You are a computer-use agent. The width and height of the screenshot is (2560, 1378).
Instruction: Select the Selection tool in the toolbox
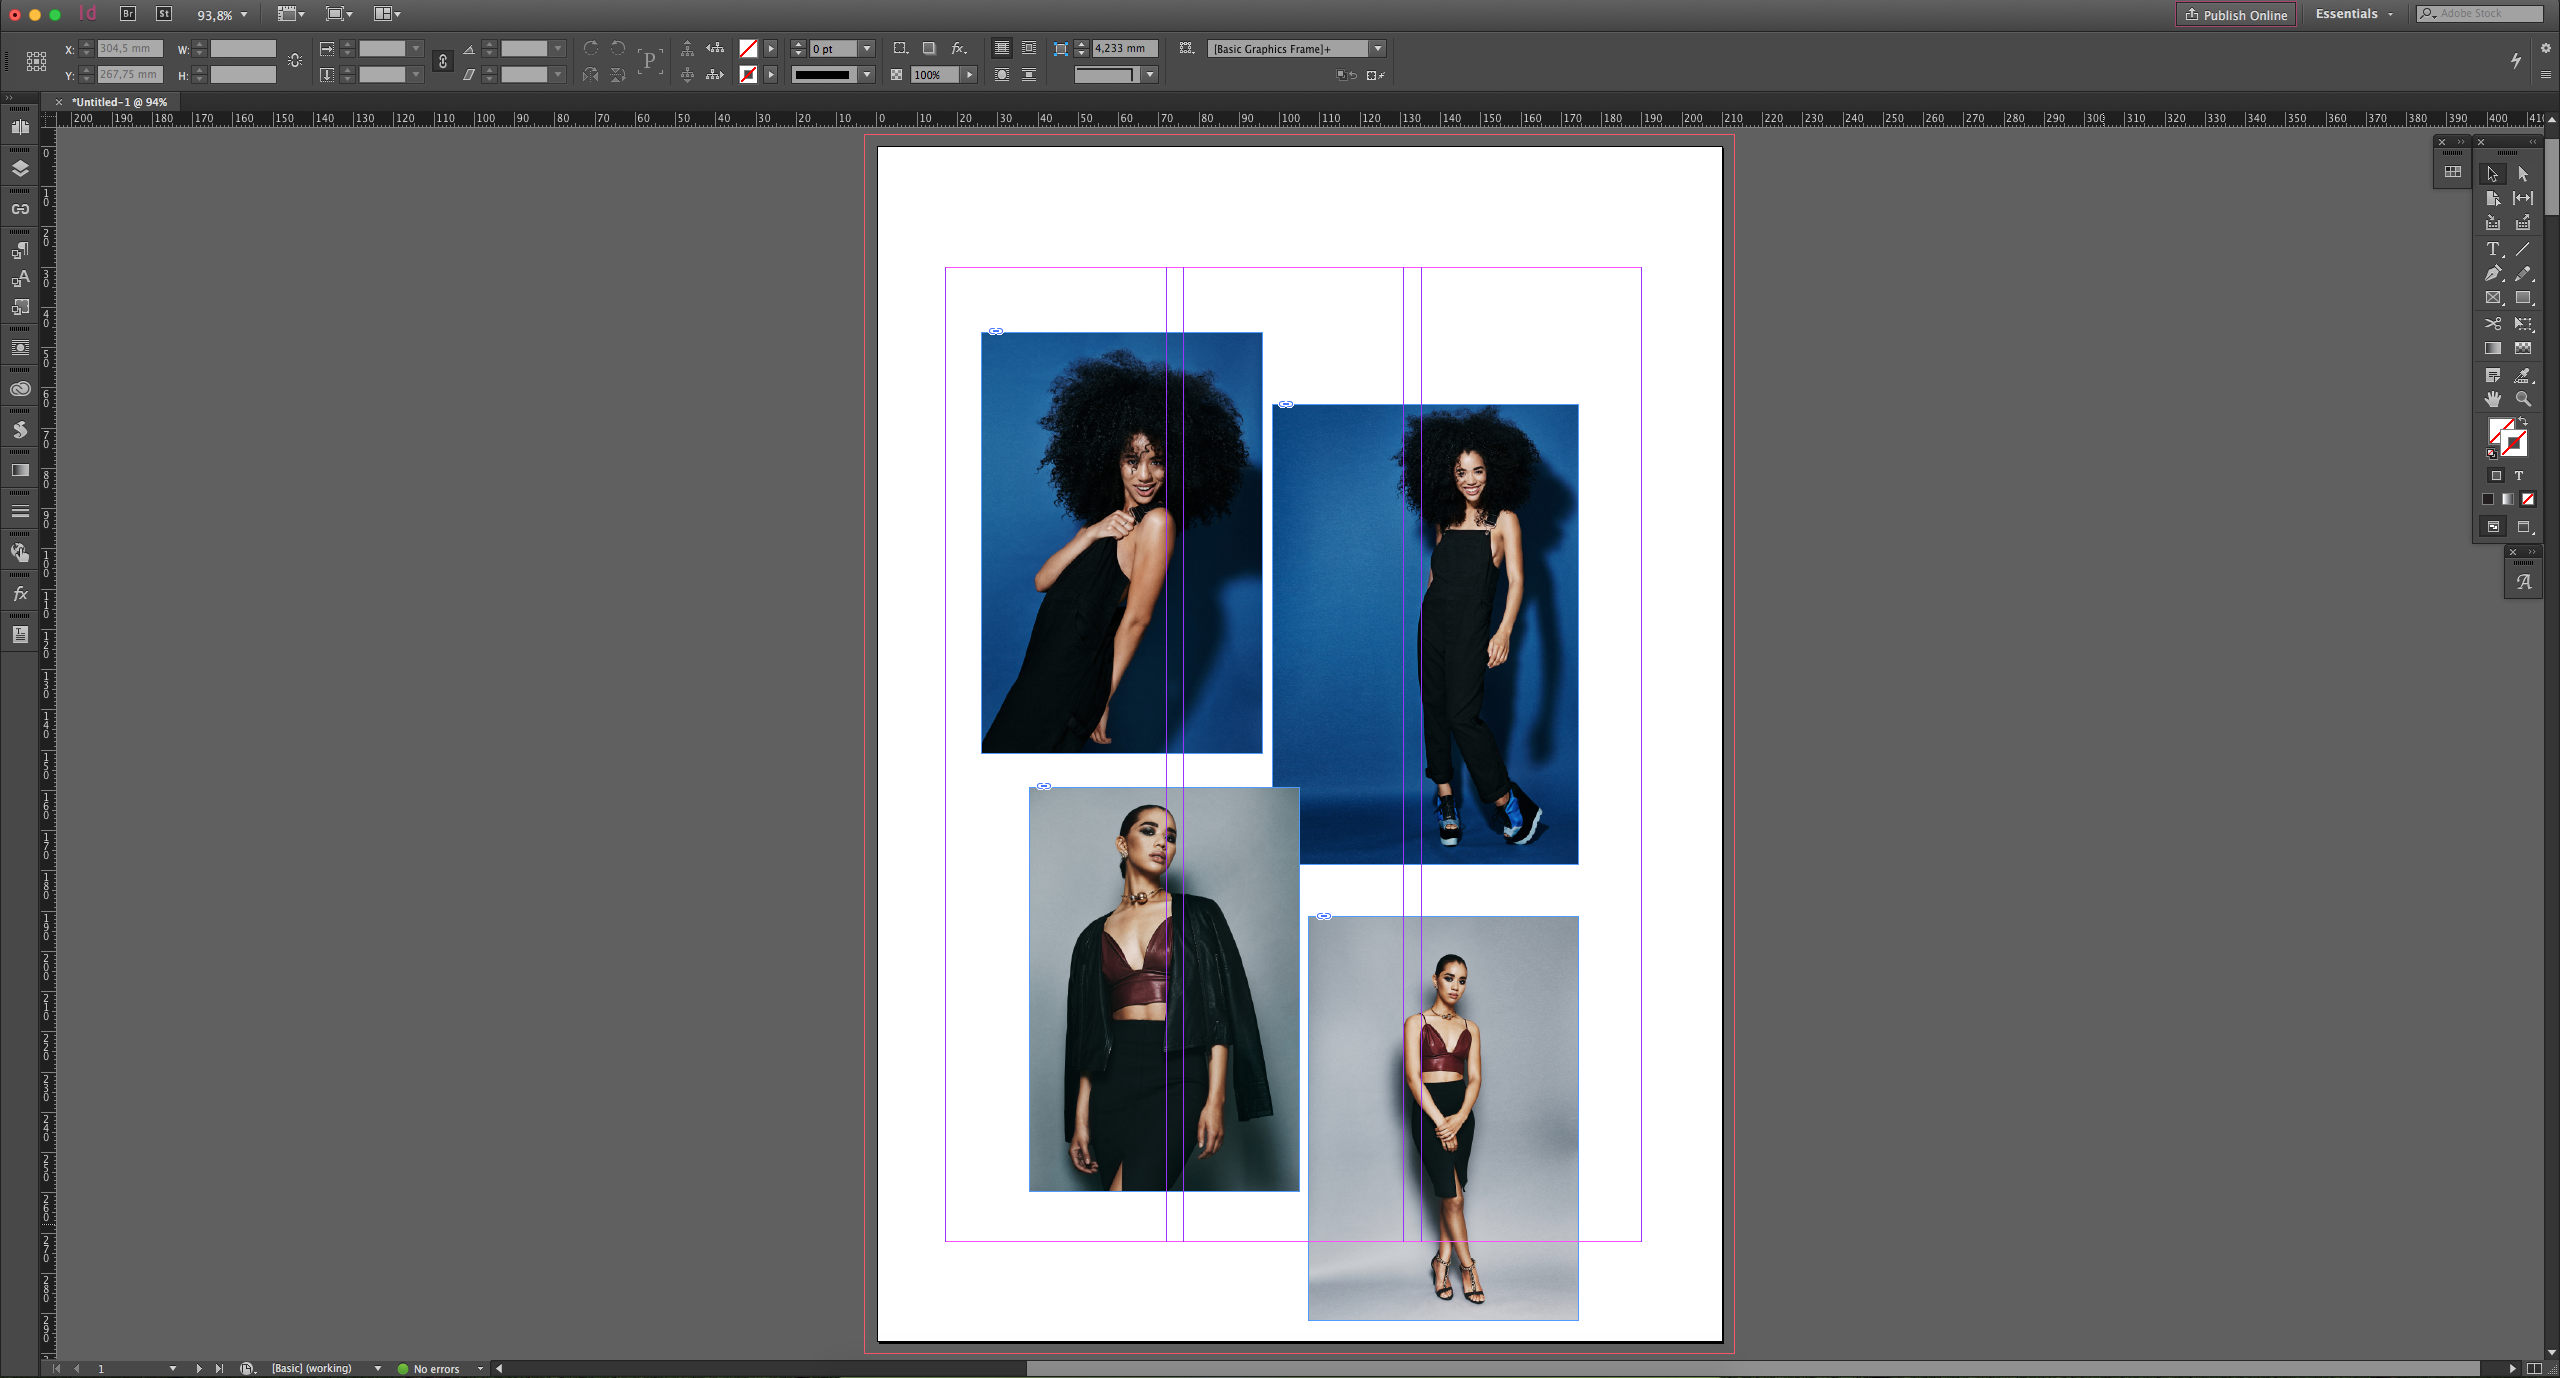click(2492, 174)
